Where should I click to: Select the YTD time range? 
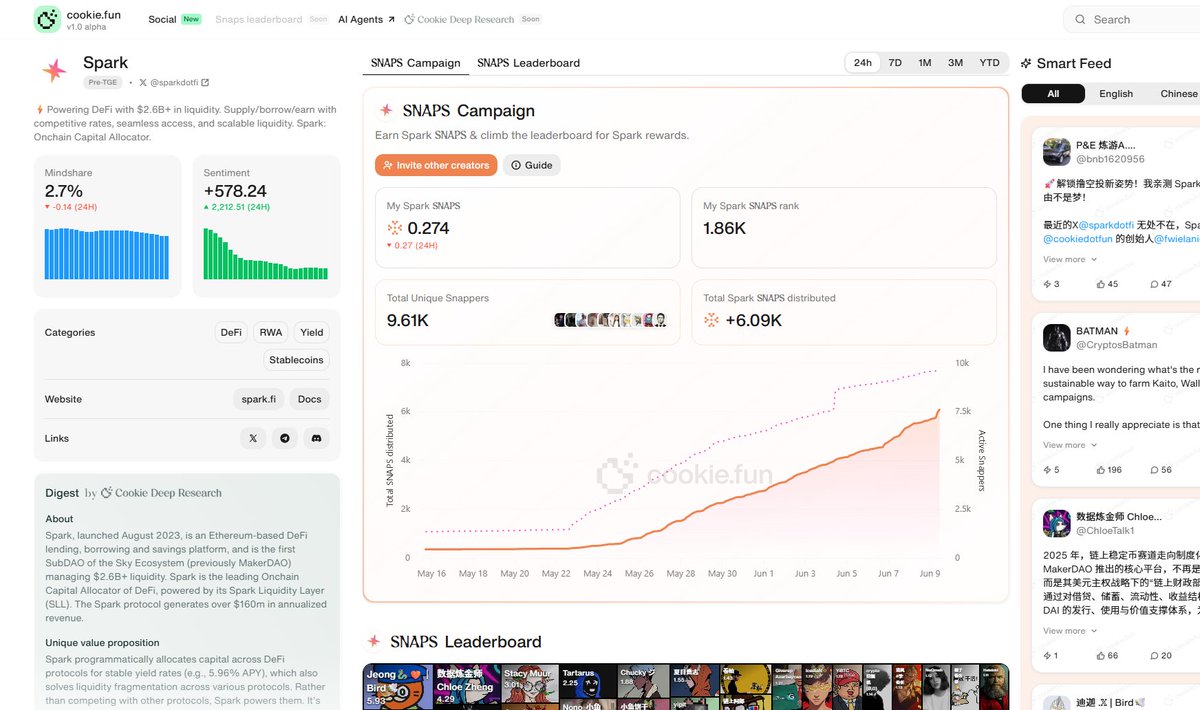(x=989, y=63)
